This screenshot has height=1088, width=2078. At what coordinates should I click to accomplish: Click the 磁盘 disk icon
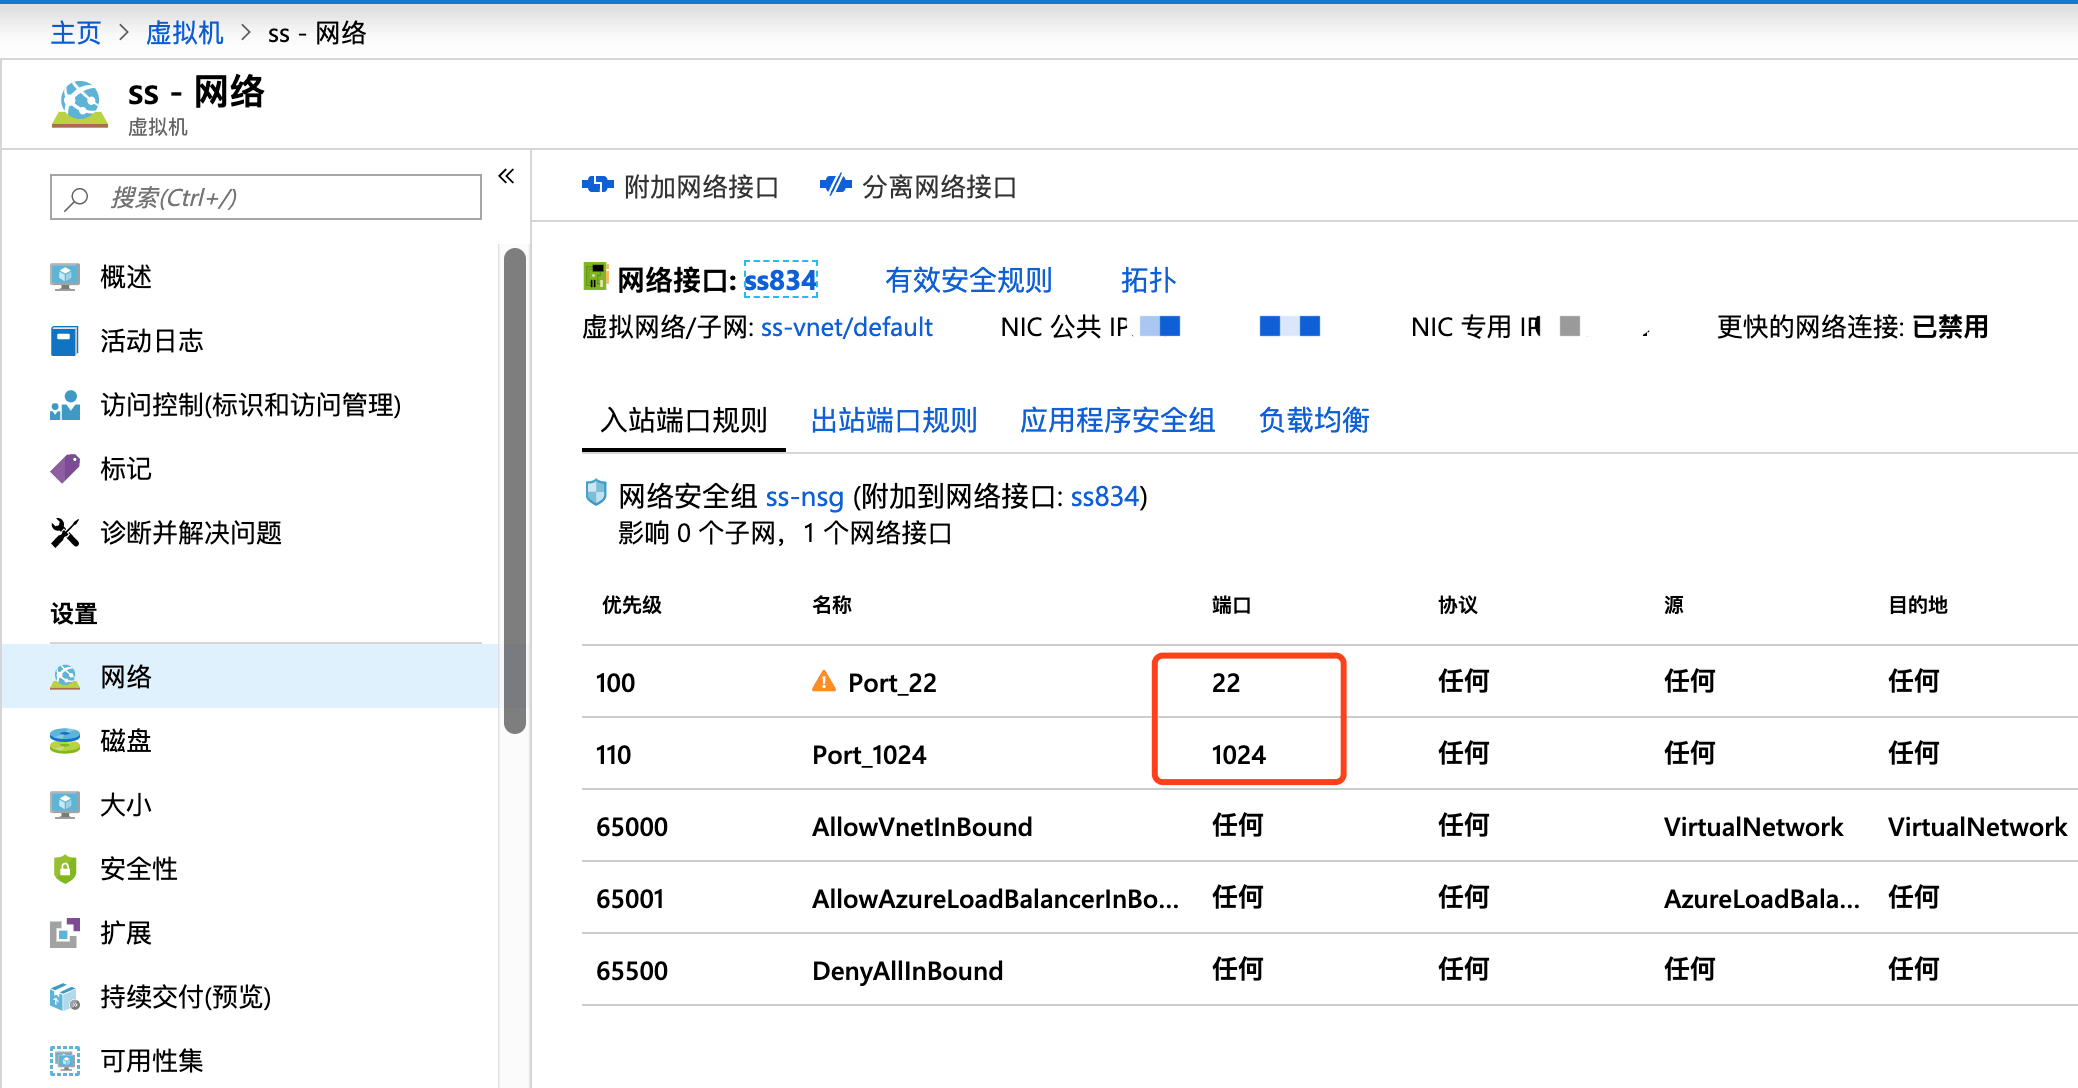pos(65,741)
